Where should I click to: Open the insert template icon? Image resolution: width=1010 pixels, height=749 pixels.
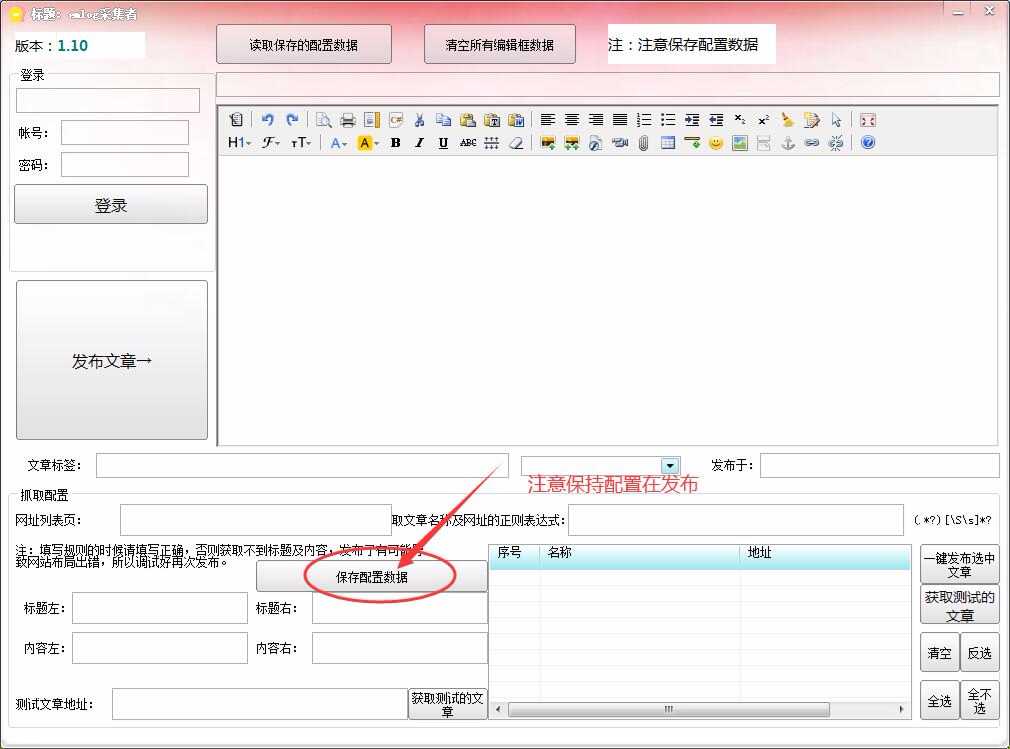(372, 119)
